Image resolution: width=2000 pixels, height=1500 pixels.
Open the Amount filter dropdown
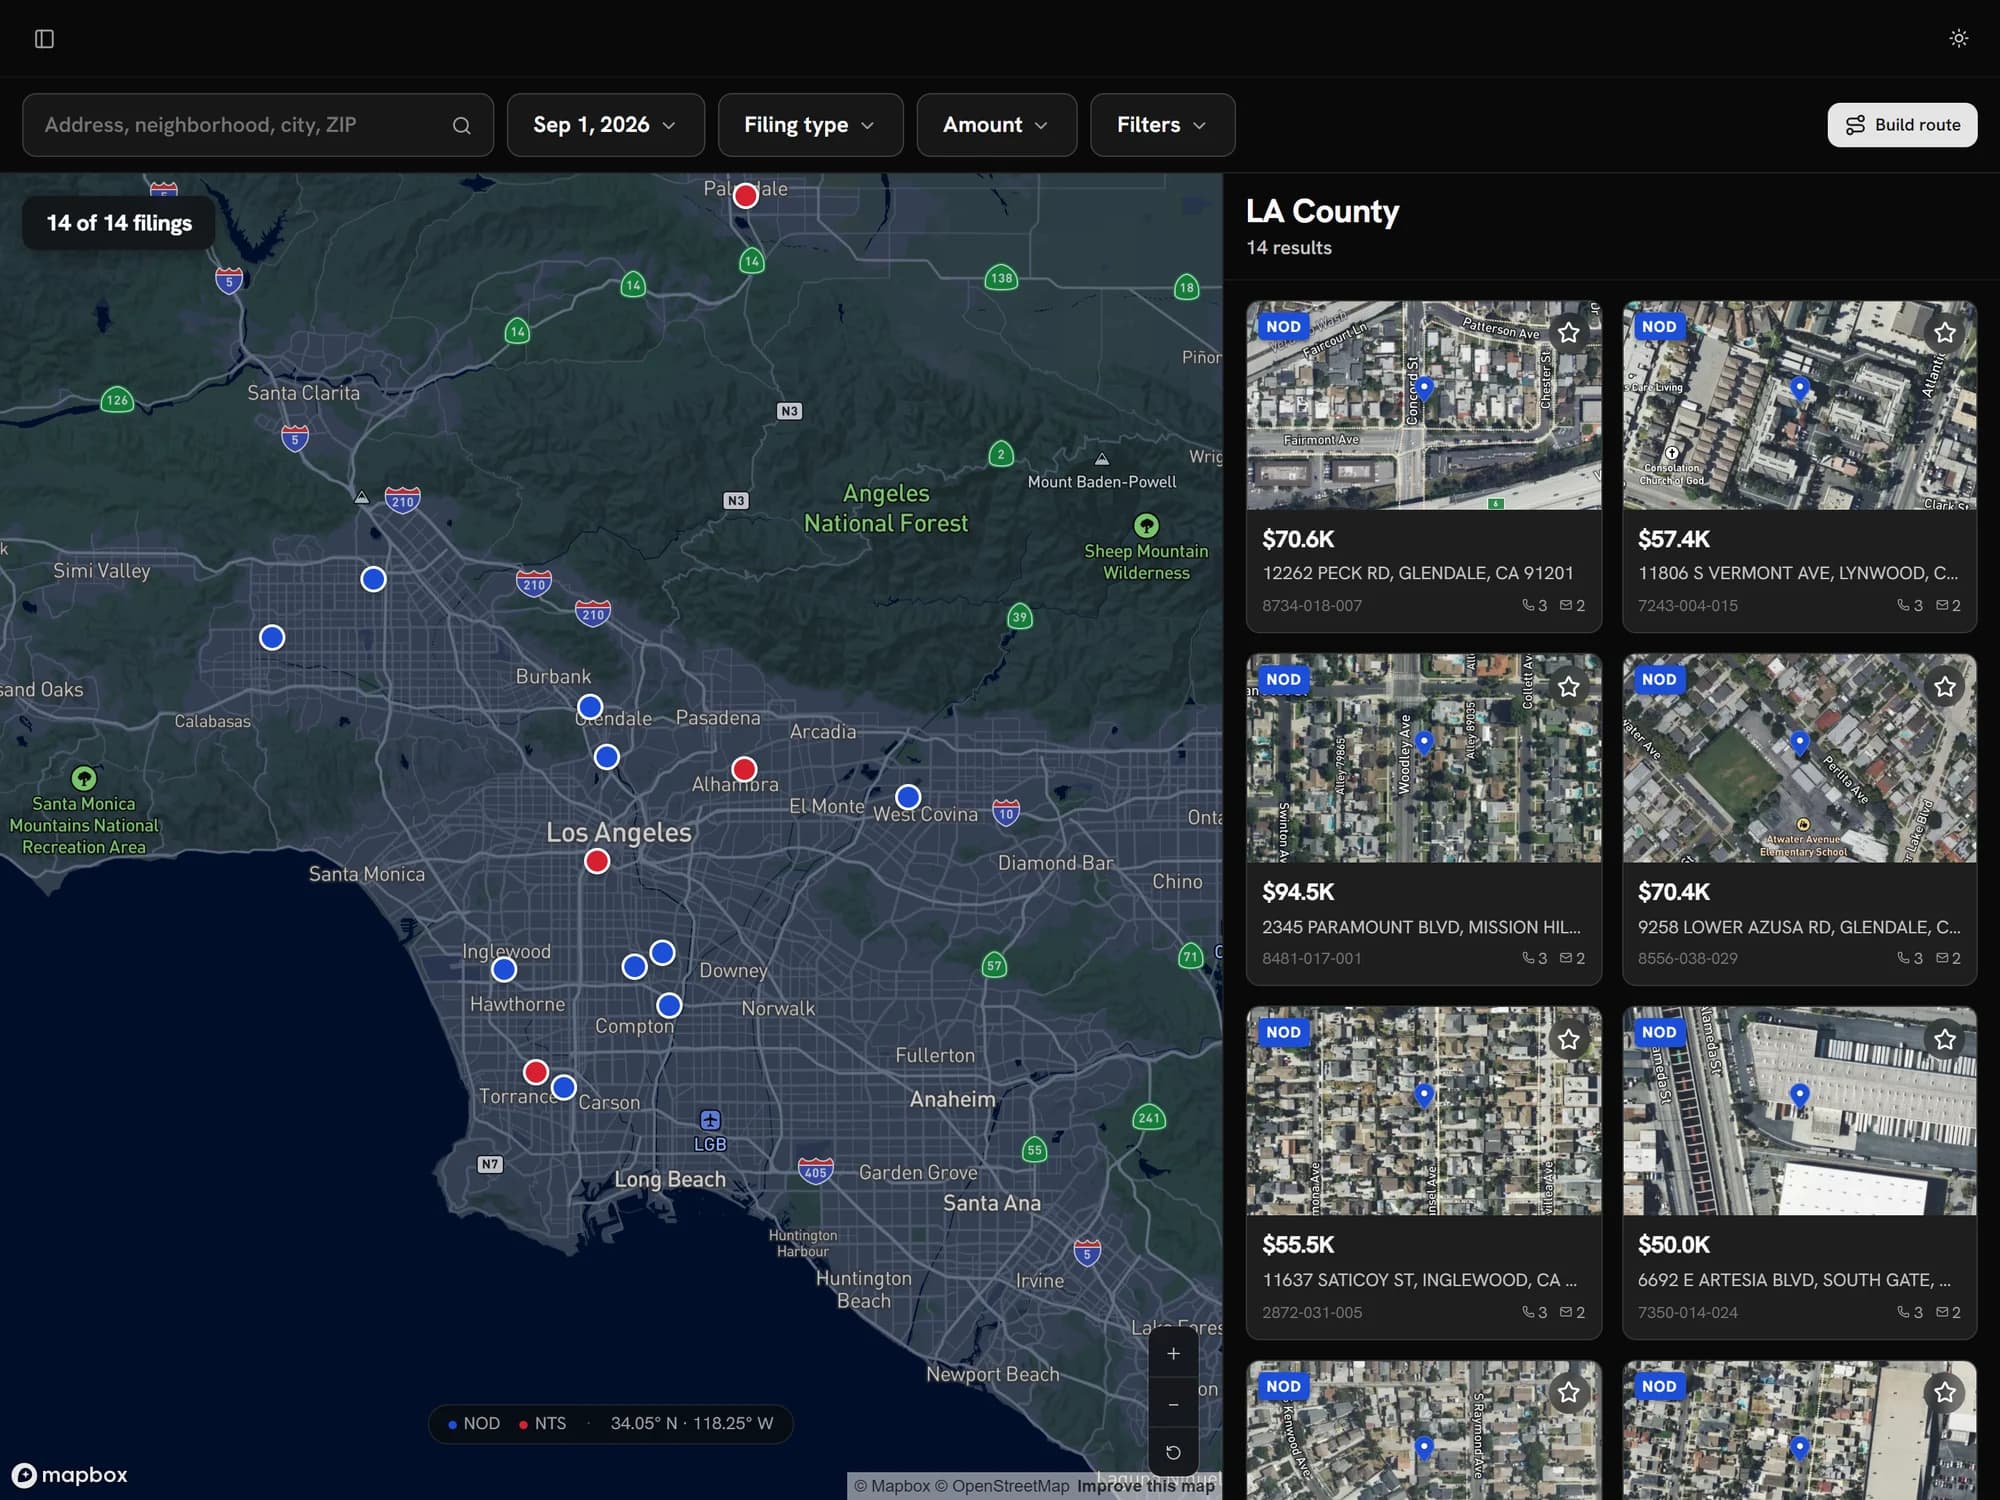(996, 125)
